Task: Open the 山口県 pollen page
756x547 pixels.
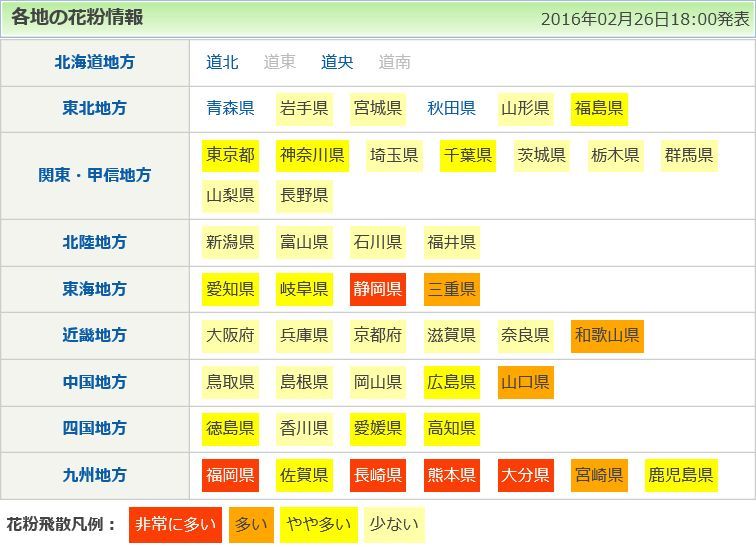Action: click(x=525, y=382)
